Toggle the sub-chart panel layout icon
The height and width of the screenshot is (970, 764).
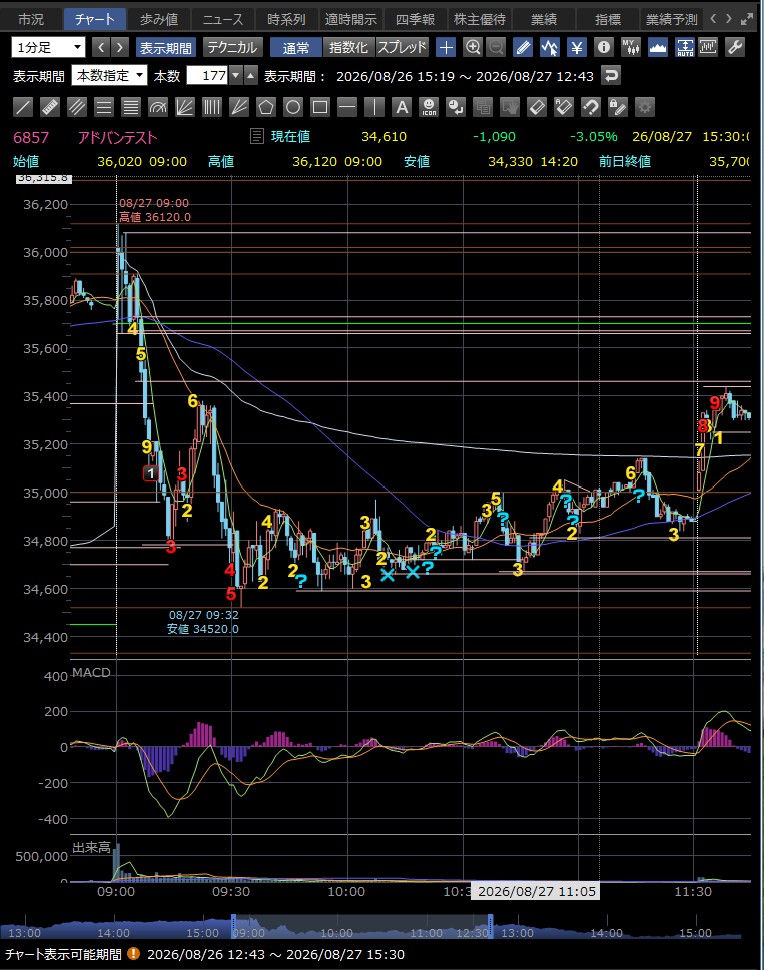(708, 47)
